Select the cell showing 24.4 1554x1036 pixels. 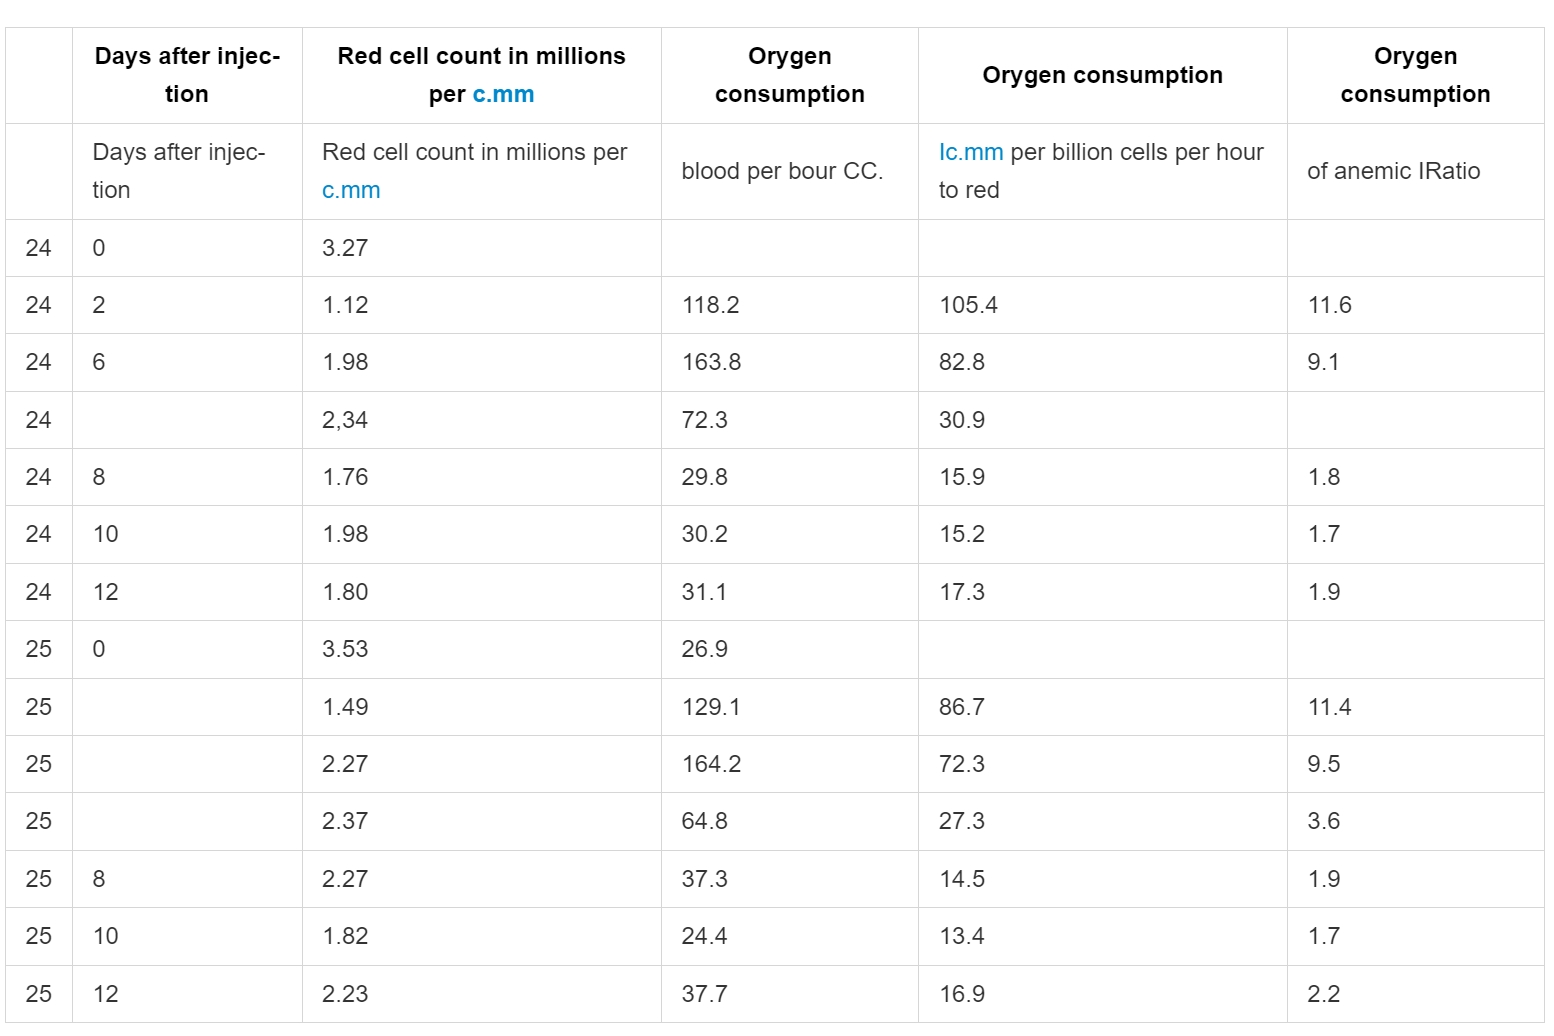(x=789, y=936)
